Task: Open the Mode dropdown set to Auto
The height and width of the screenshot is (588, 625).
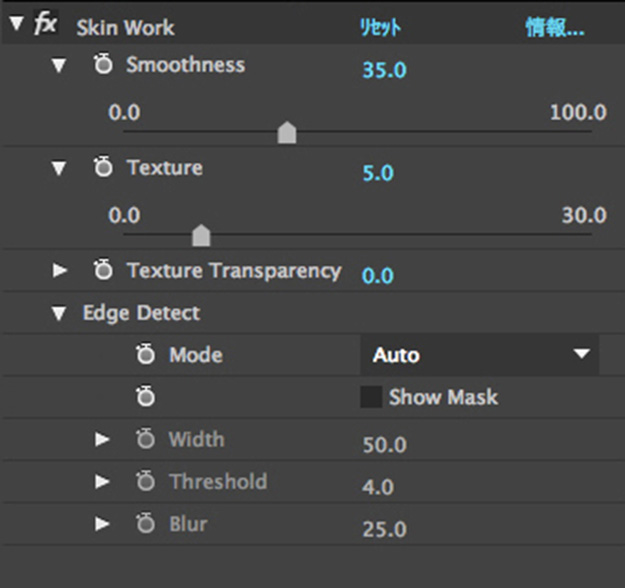Action: (x=479, y=355)
